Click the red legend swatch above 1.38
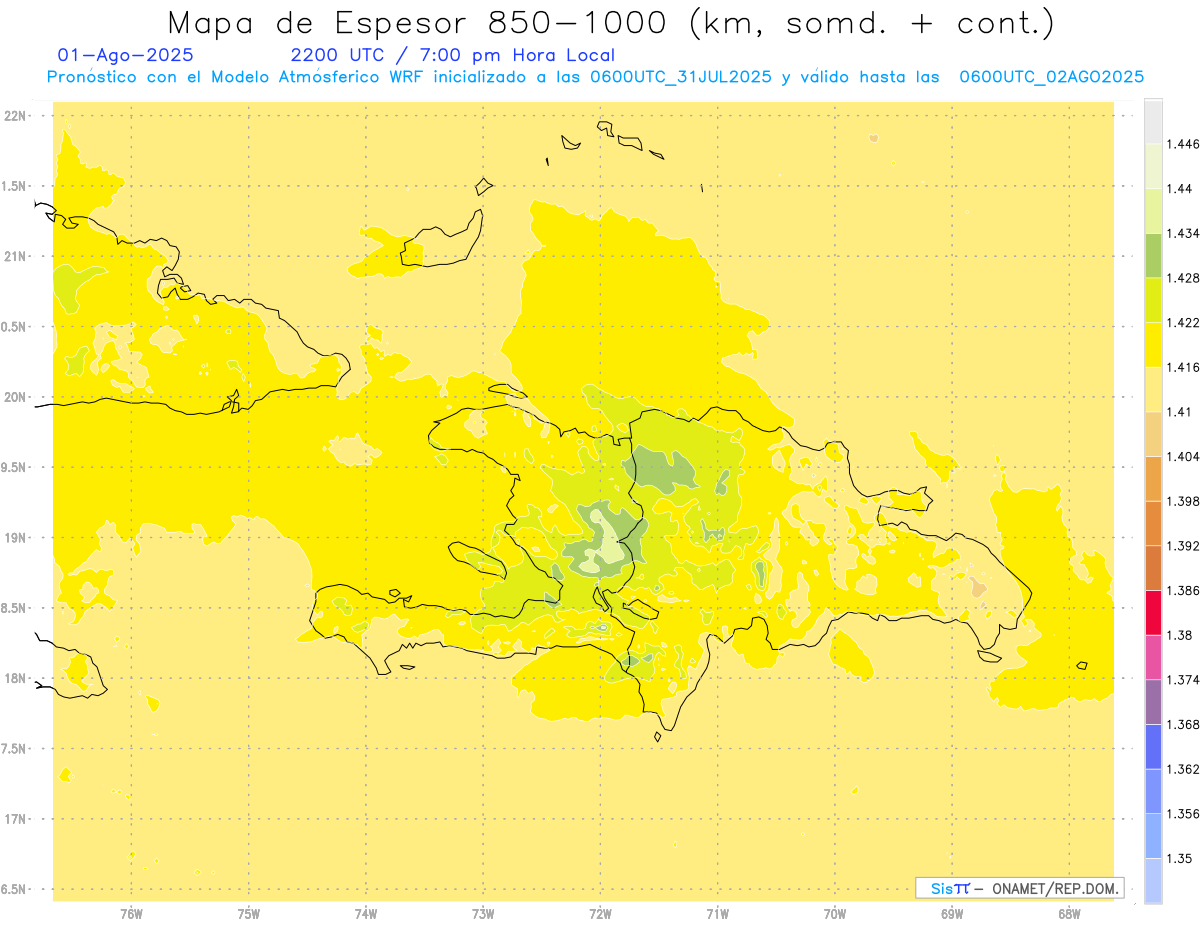Image resolution: width=1200 pixels, height=927 pixels. (x=1153, y=612)
